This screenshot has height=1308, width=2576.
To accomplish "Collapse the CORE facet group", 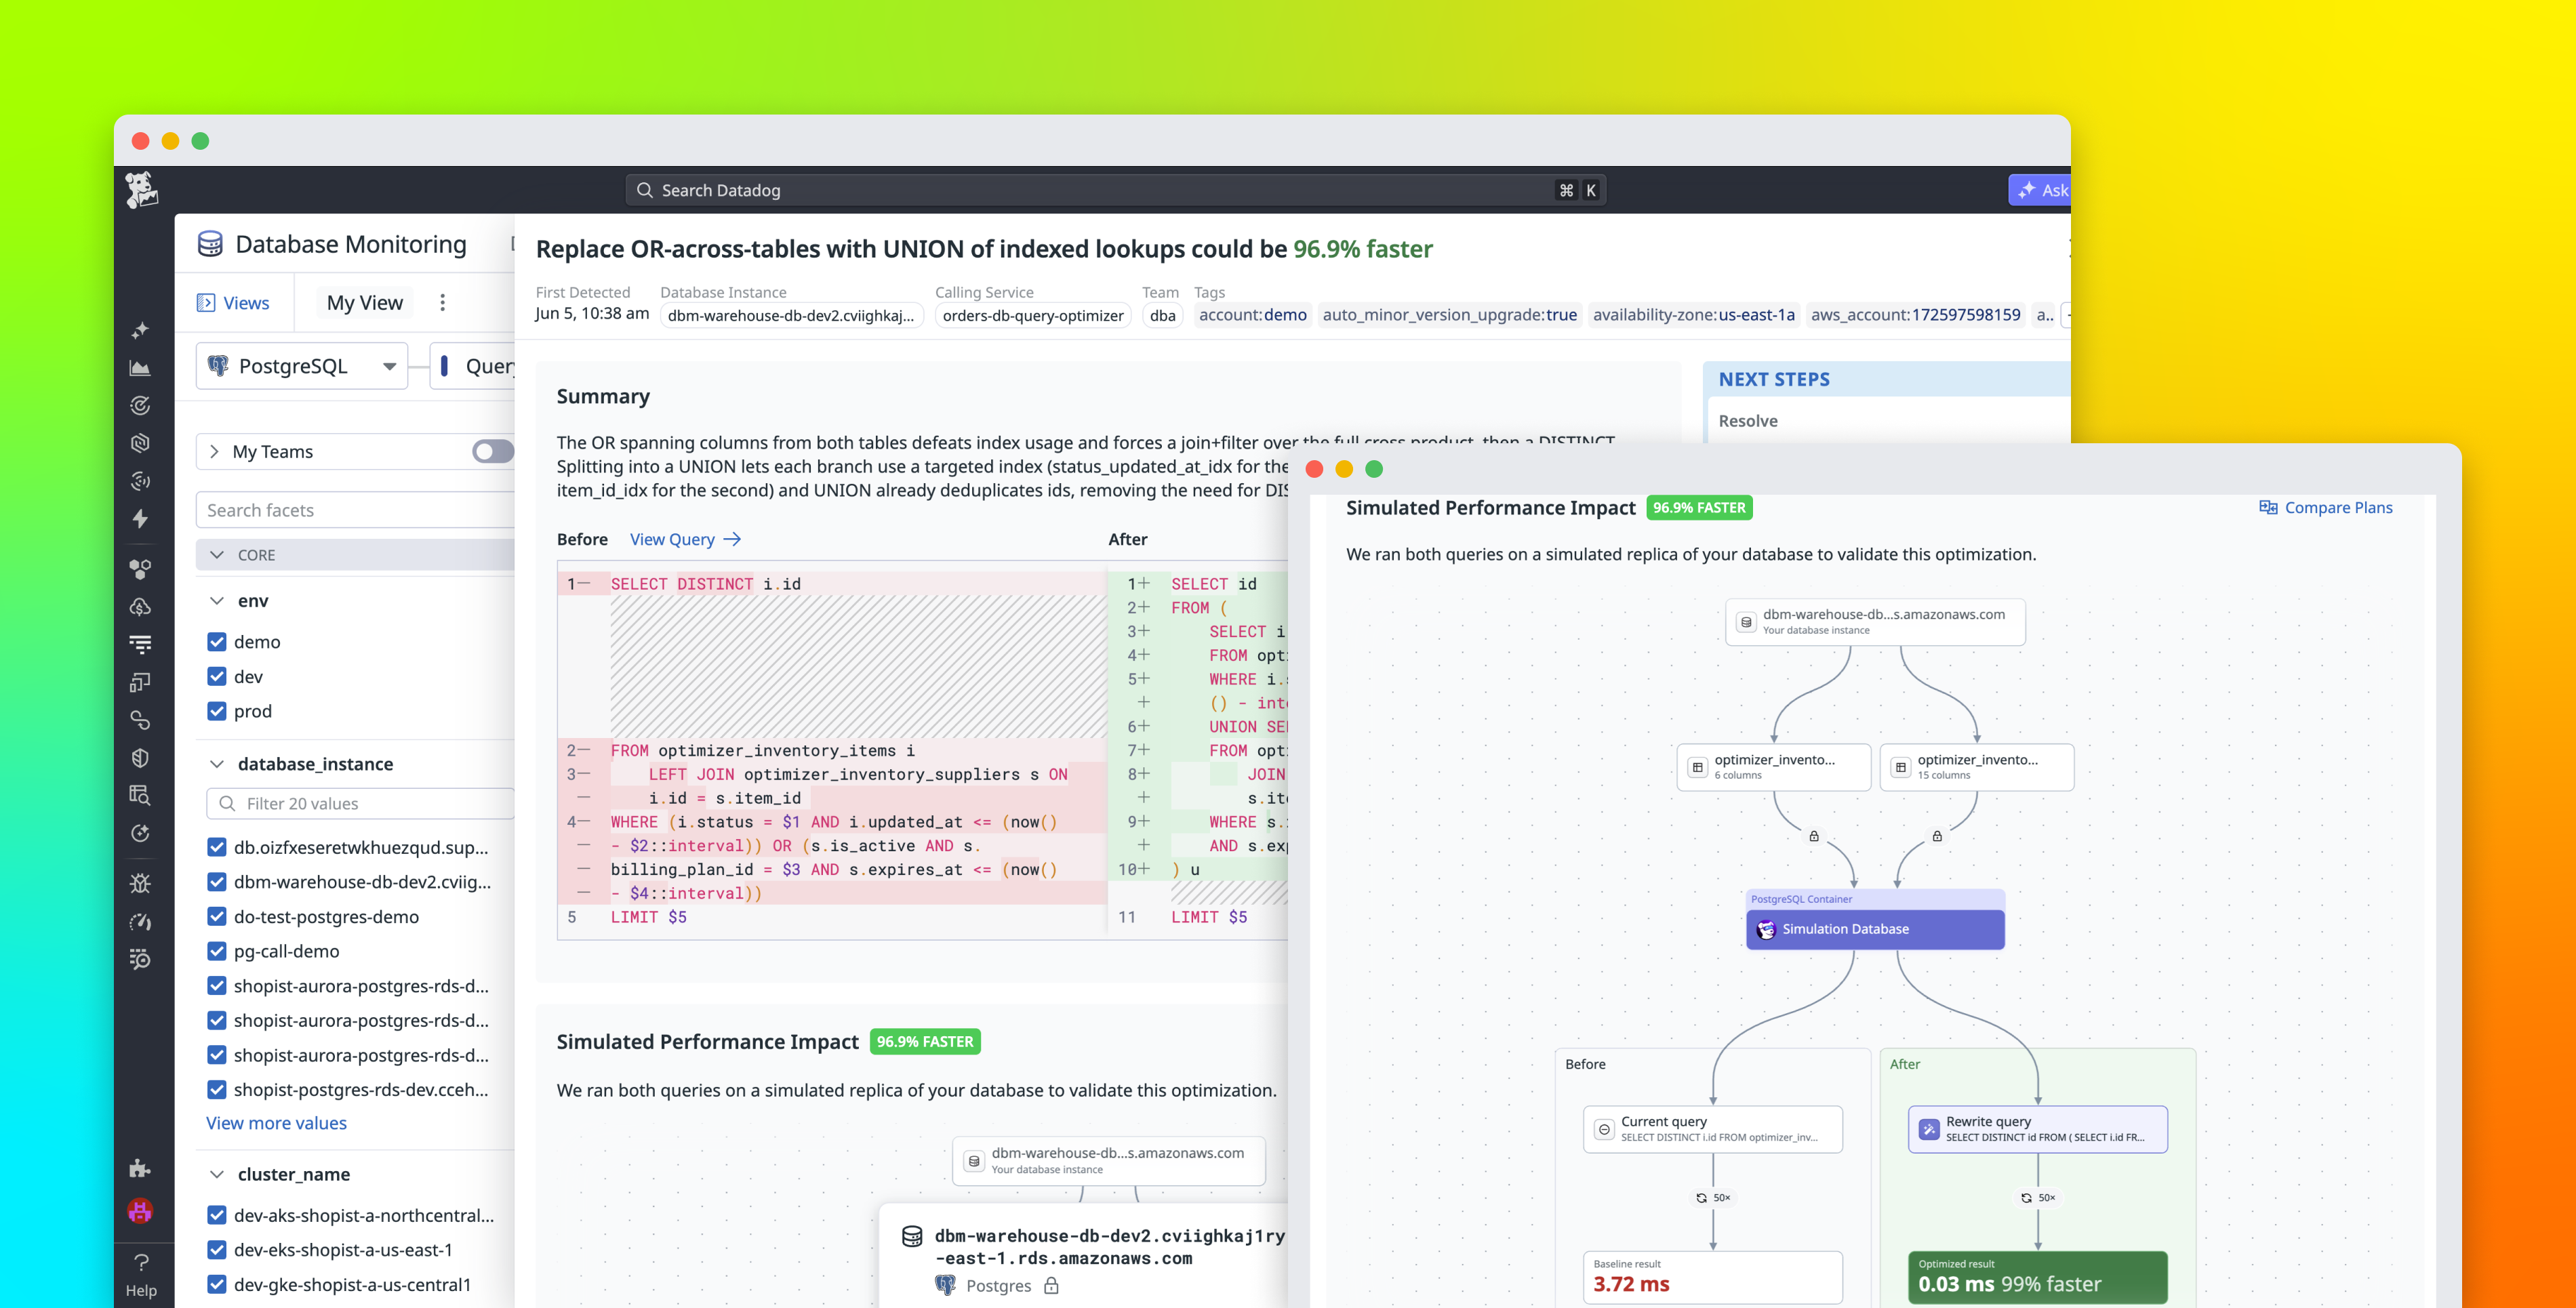I will click(217, 555).
